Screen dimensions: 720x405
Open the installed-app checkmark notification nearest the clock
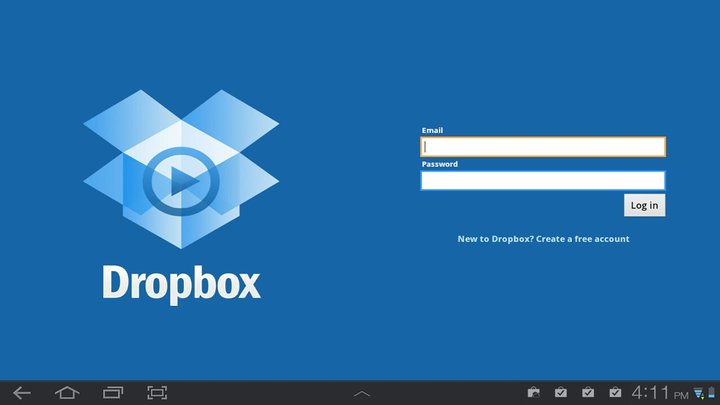click(615, 393)
